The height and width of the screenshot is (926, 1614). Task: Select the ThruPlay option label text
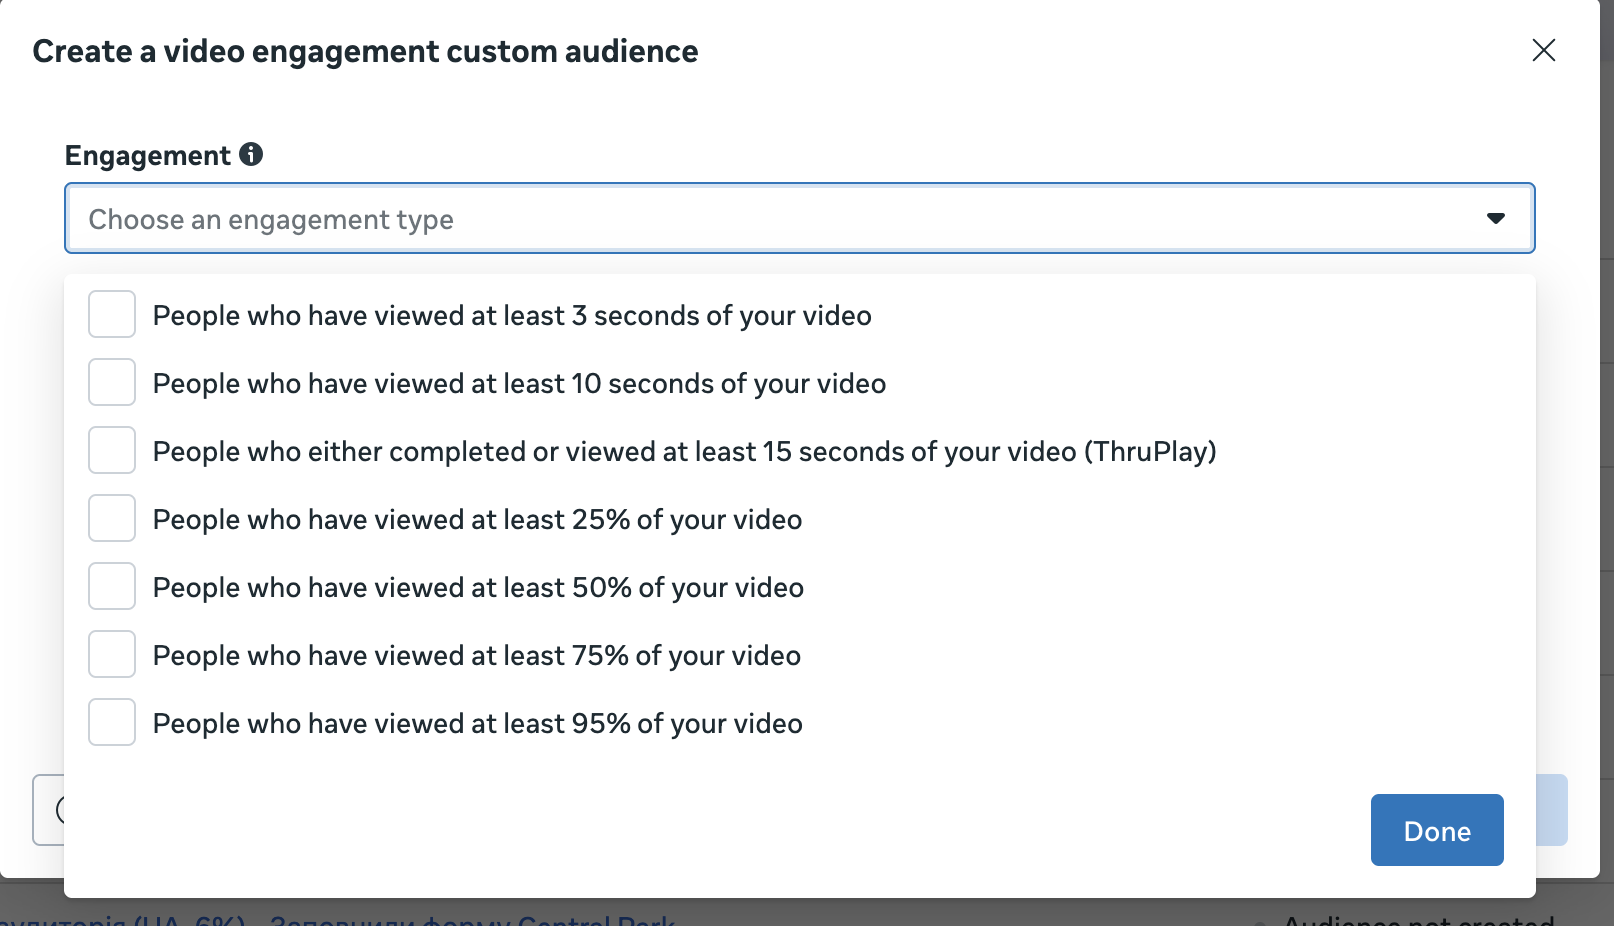pyautogui.click(x=684, y=452)
